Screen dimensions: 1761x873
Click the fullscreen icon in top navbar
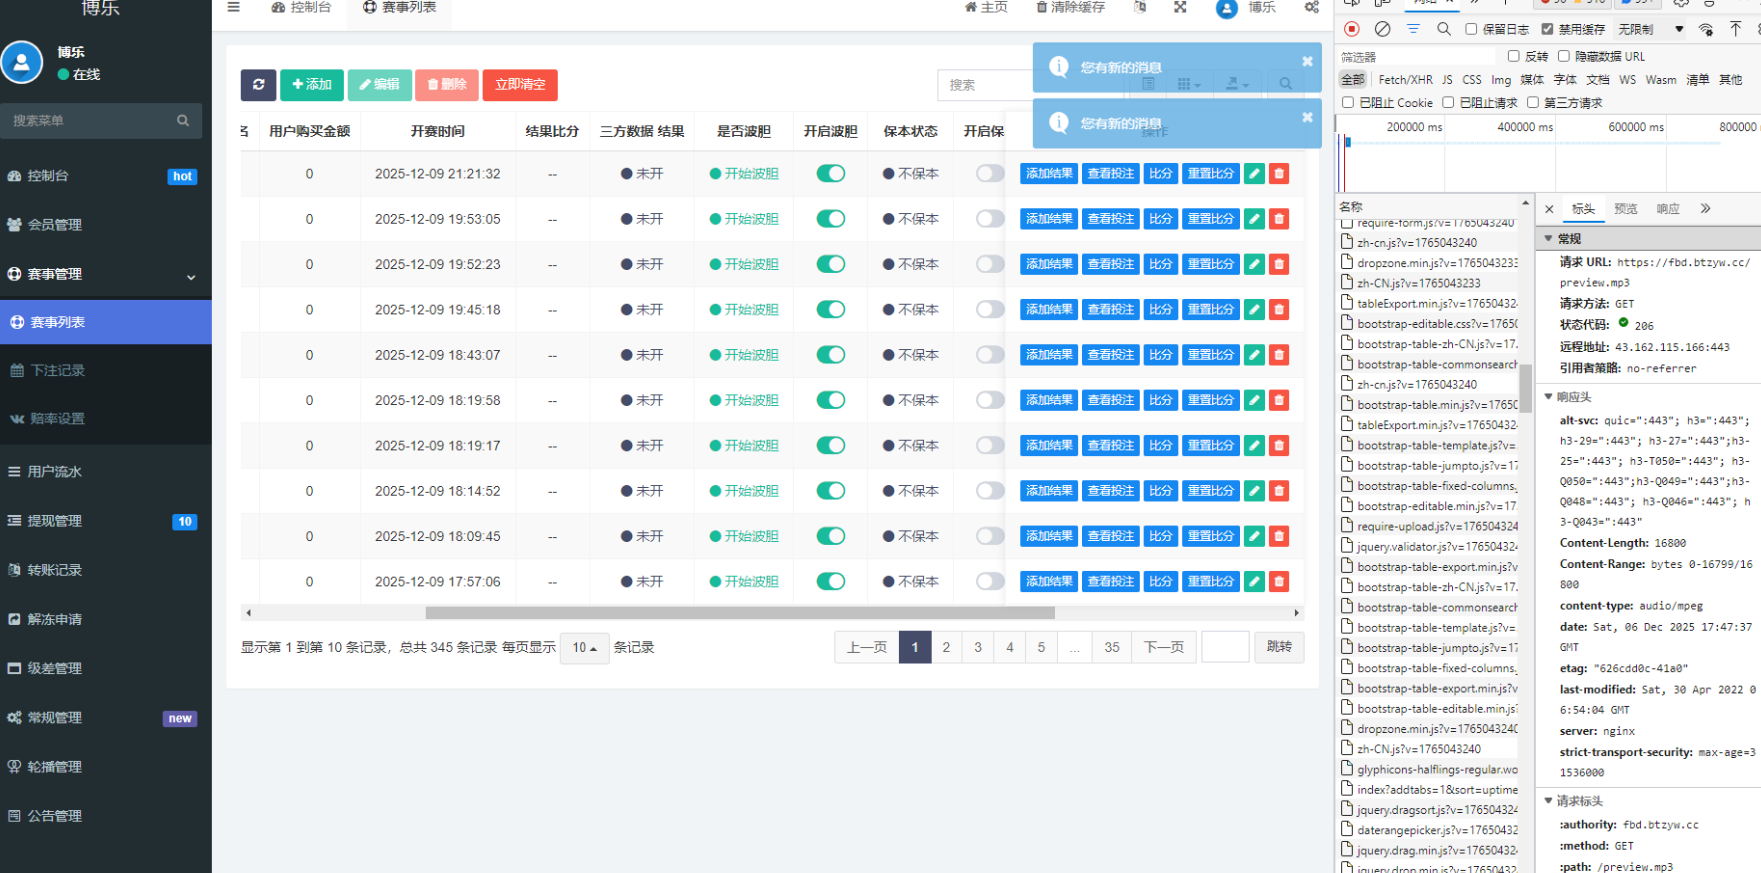click(1180, 7)
